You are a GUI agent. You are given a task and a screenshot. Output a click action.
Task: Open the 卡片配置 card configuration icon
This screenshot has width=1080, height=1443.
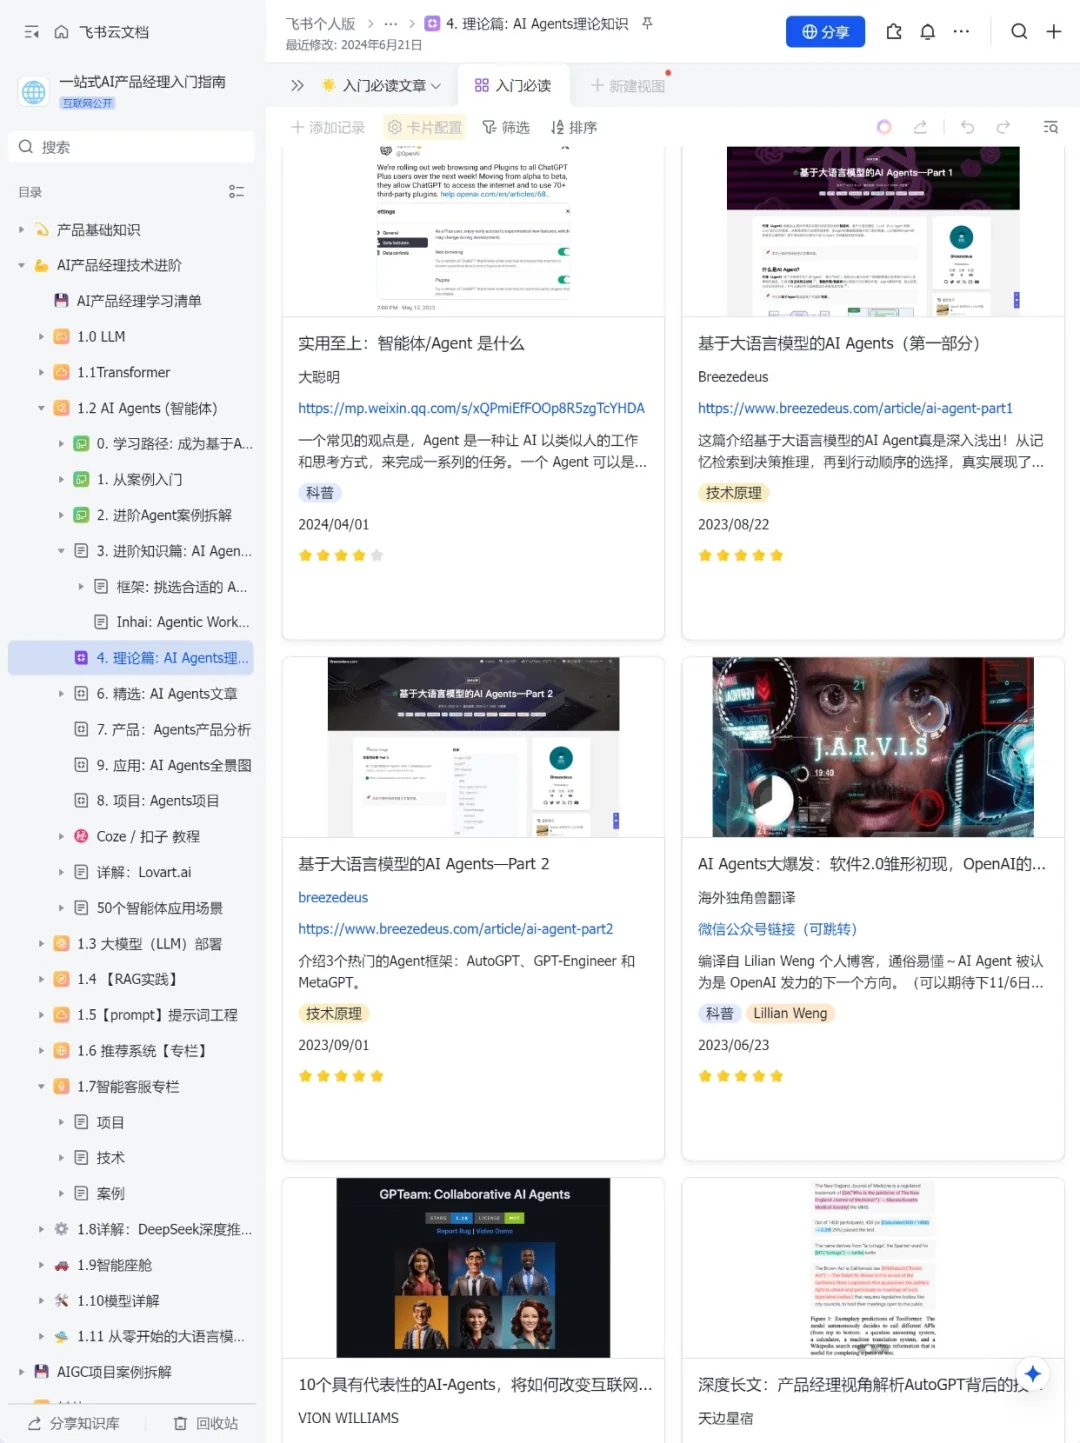pyautogui.click(x=395, y=127)
